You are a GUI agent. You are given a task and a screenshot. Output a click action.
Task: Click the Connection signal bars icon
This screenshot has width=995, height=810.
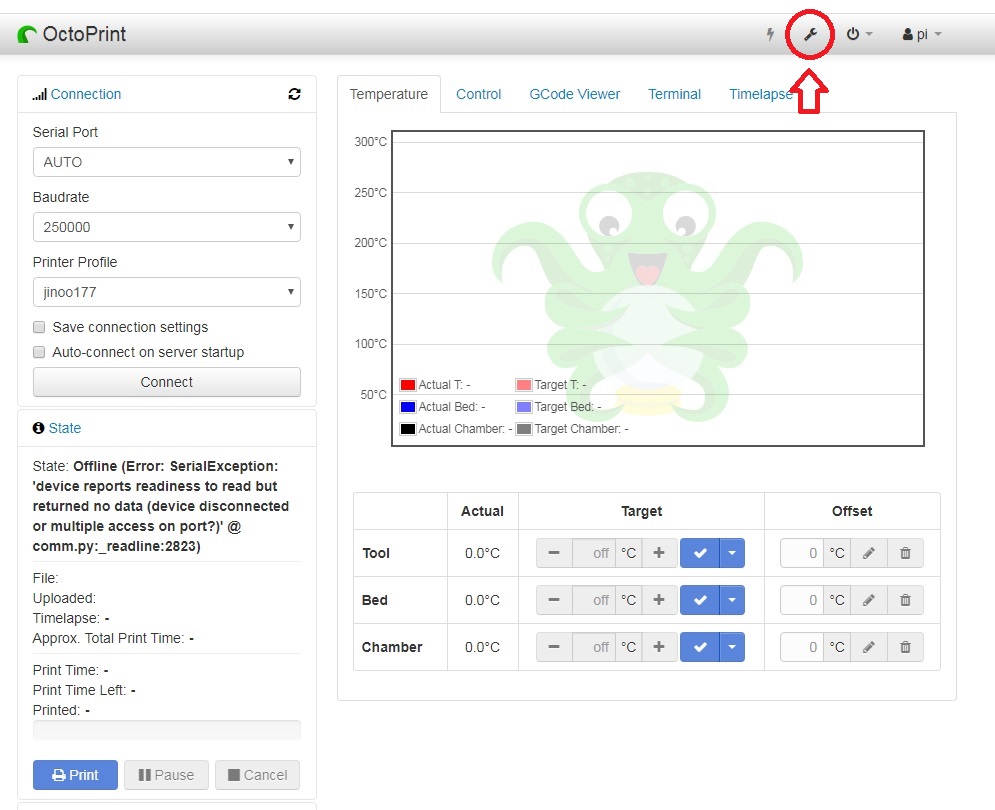pyautogui.click(x=39, y=95)
